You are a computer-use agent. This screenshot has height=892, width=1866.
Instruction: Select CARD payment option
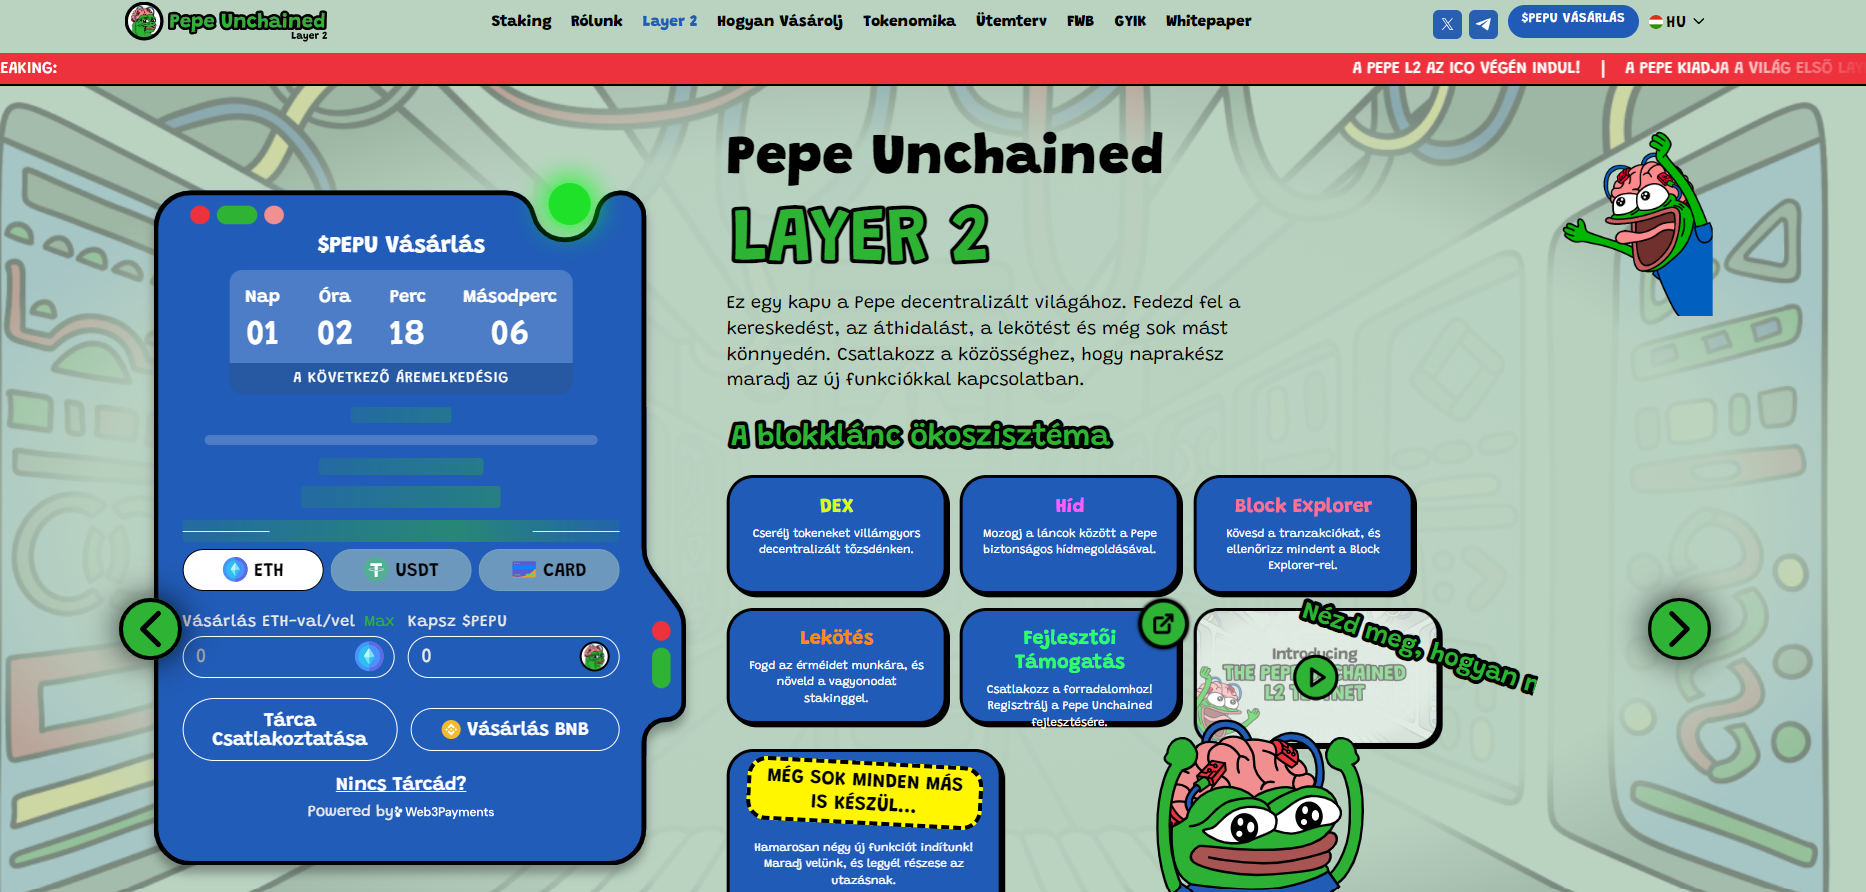point(549,570)
